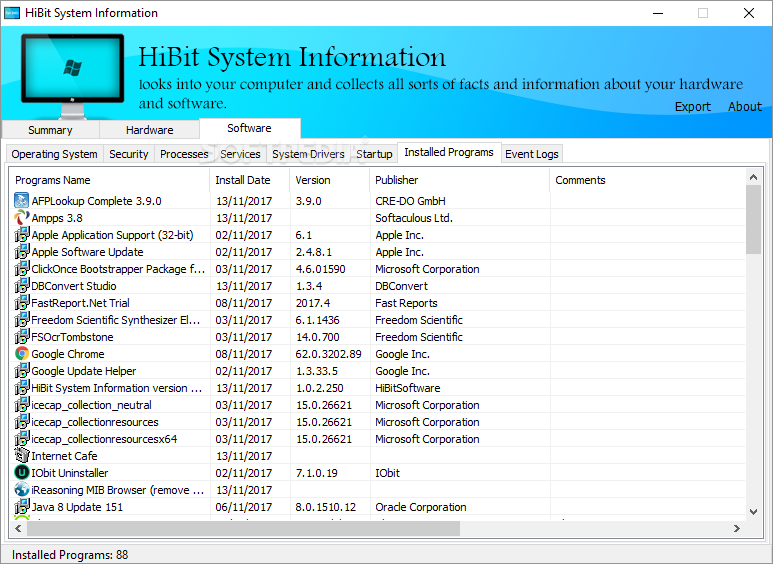
Task: Click the Java 8 Update 151 icon
Action: point(22,507)
